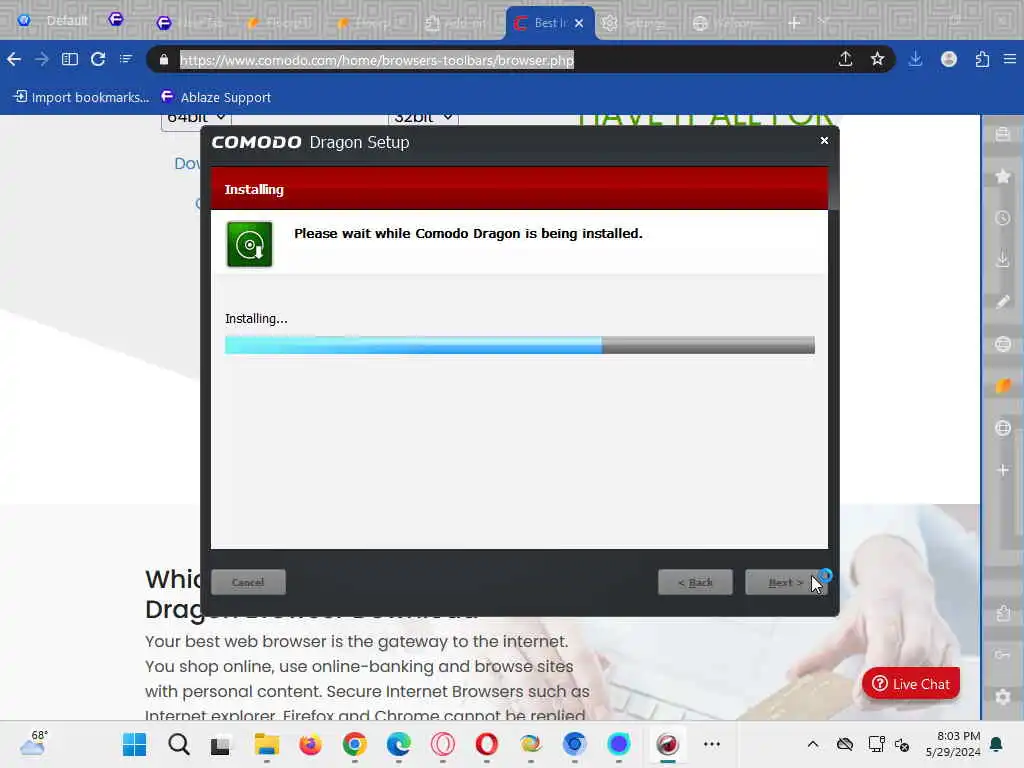Click Import bookmarks in bookmarks bar
The image size is (1024, 768).
pos(82,97)
